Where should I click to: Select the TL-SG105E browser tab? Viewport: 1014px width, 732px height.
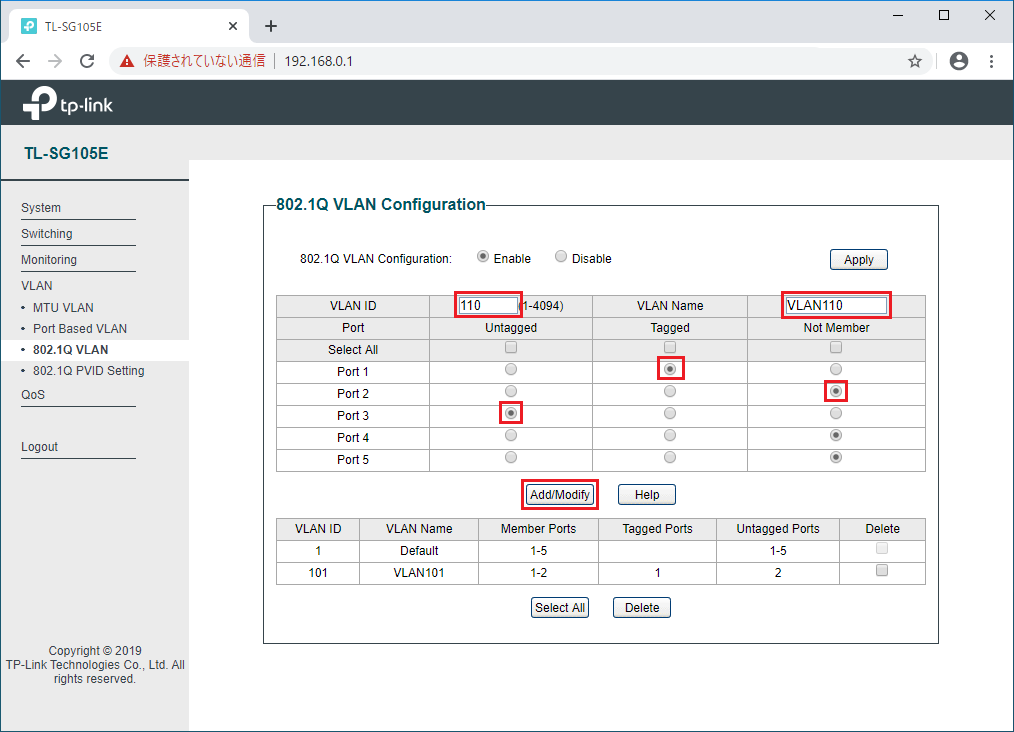point(129,27)
